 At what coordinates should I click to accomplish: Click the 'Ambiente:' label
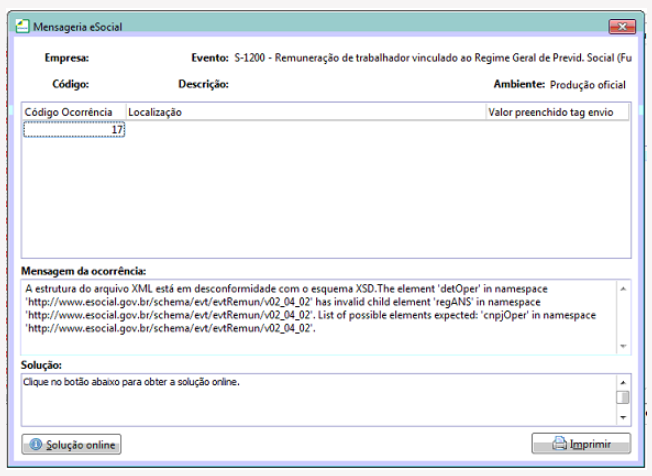[x=519, y=84]
